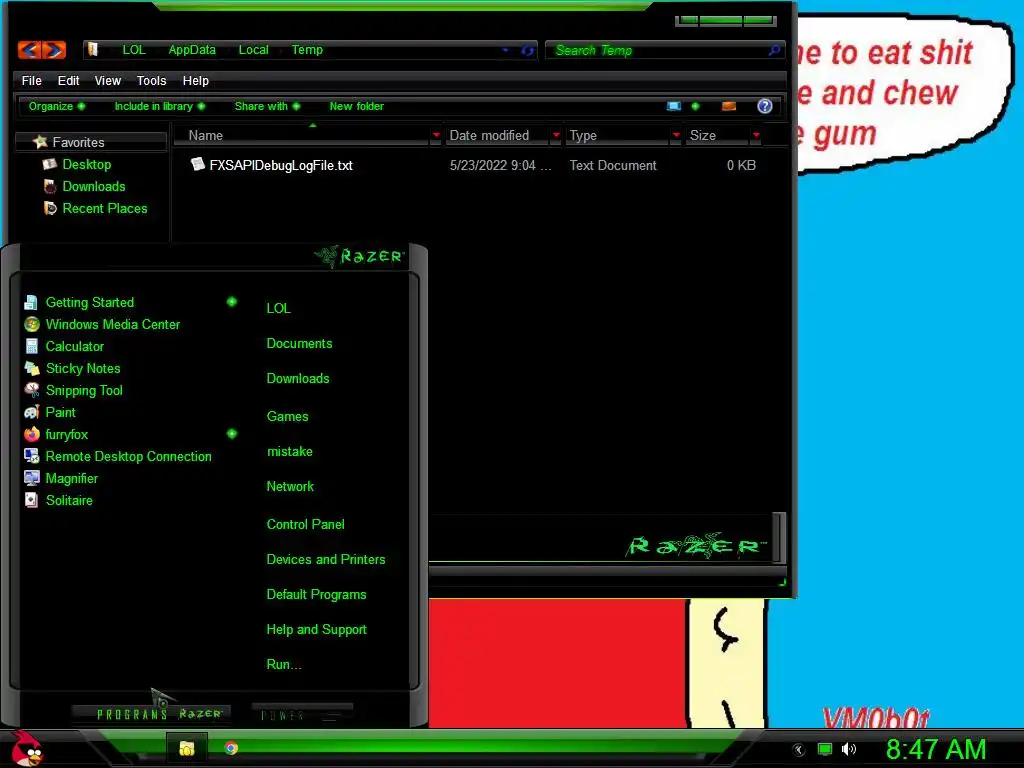The width and height of the screenshot is (1024, 768).
Task: Open Control Panel from Start menu
Action: 305,524
